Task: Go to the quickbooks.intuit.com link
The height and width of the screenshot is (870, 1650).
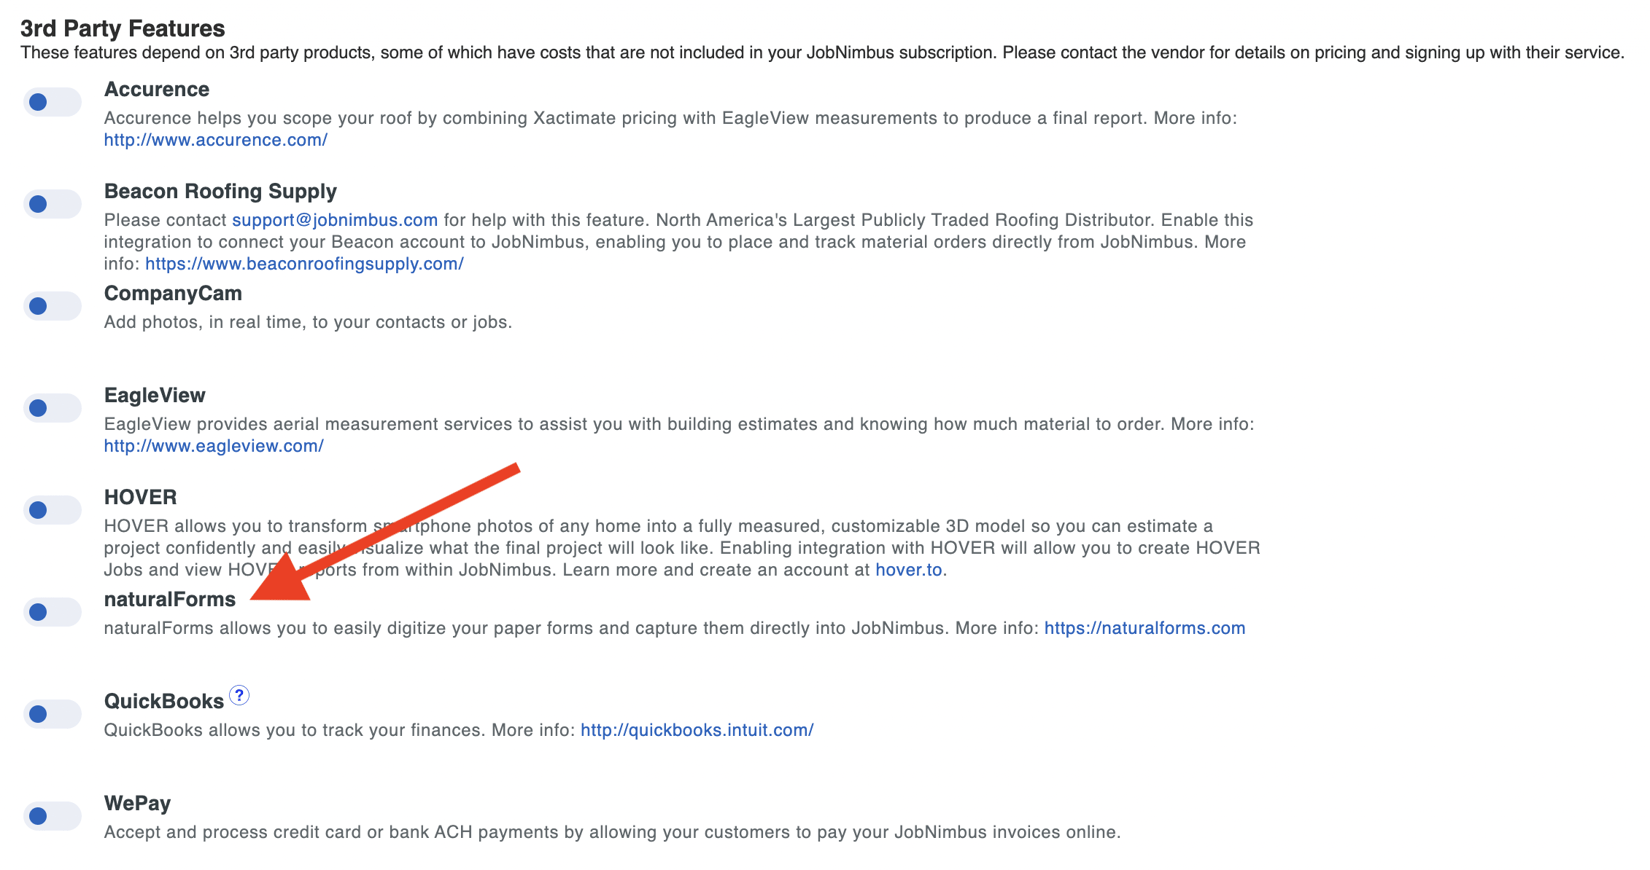Action: [696, 730]
